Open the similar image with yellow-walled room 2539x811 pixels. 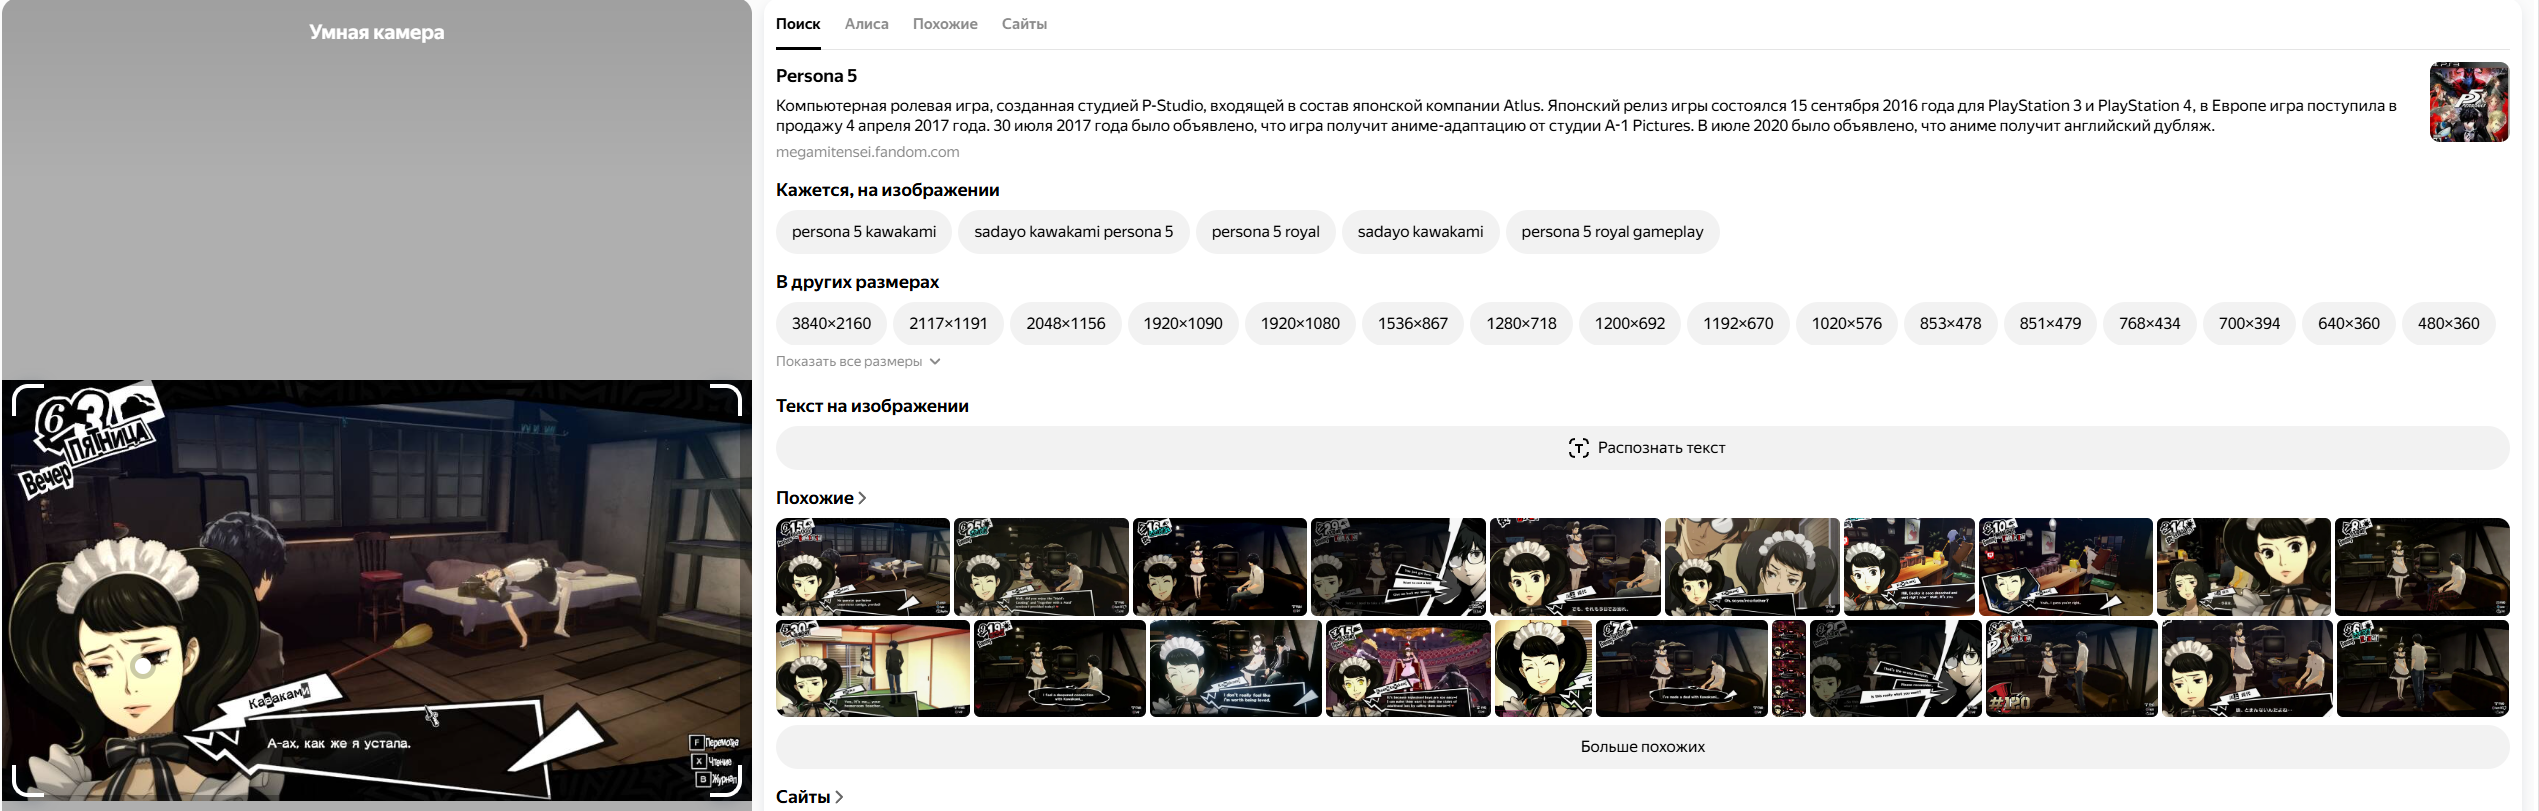pos(872,668)
